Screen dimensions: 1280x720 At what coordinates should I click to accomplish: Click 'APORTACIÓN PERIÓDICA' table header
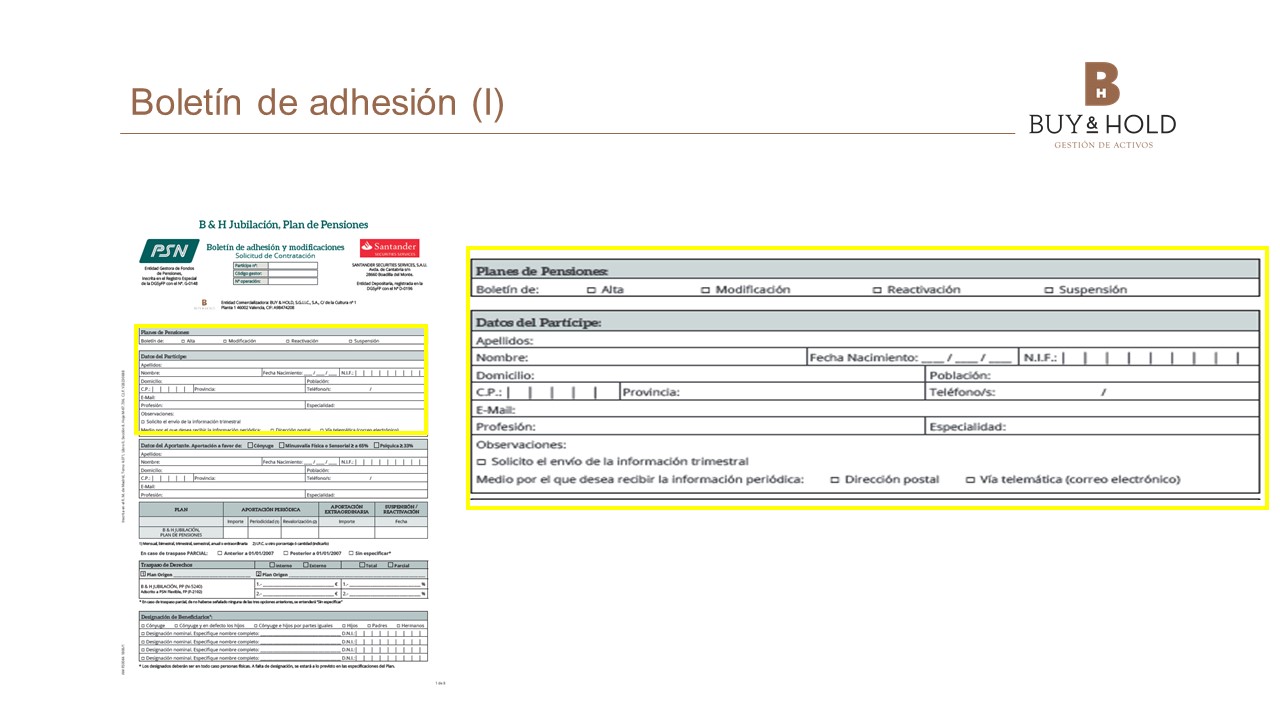pos(271,510)
